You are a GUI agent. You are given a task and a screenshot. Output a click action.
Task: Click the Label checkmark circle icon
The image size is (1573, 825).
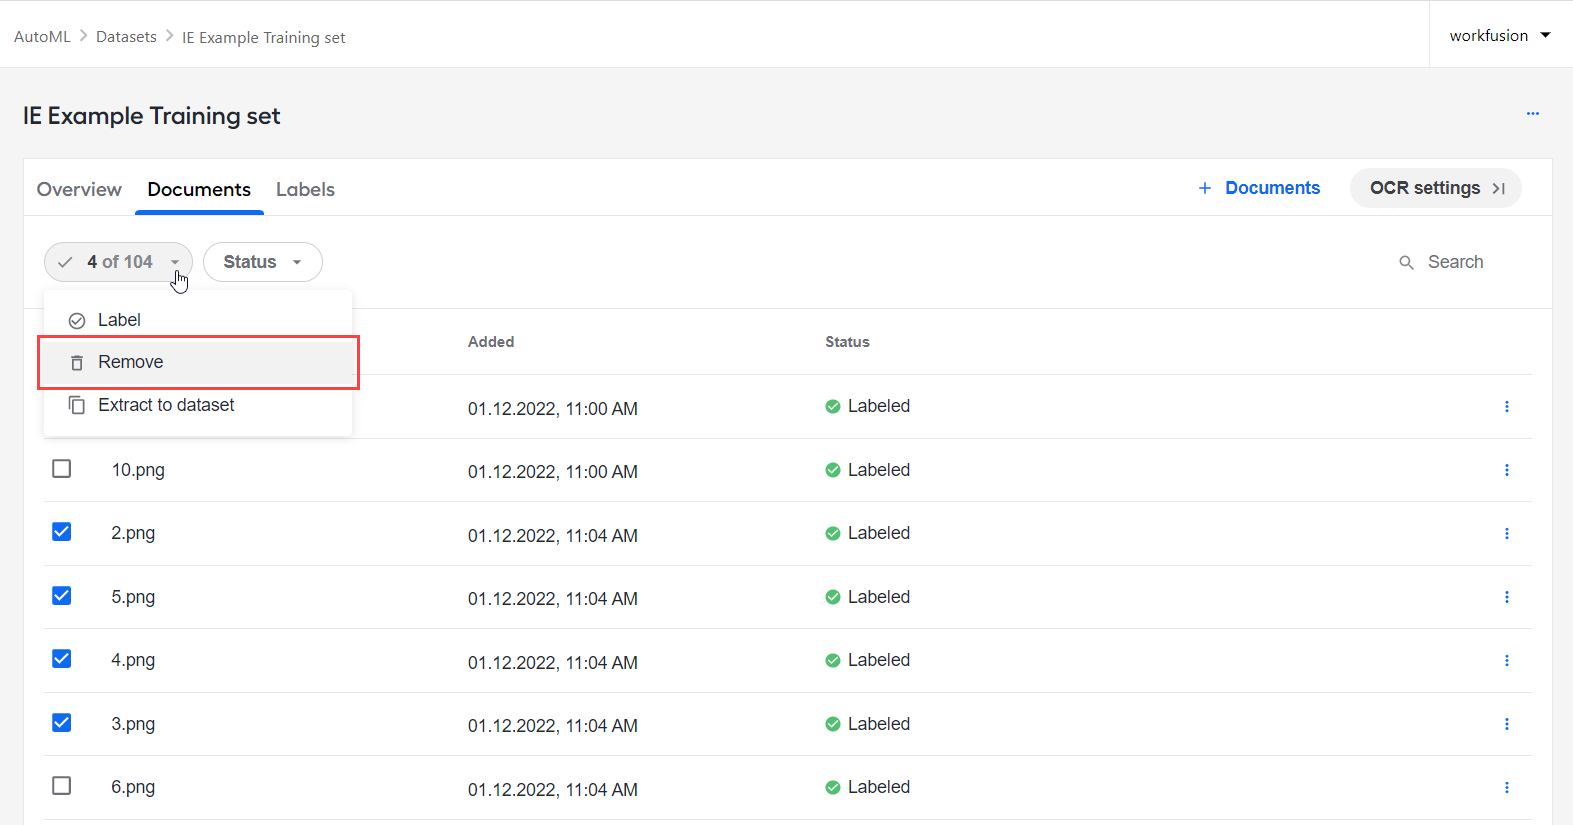click(77, 321)
